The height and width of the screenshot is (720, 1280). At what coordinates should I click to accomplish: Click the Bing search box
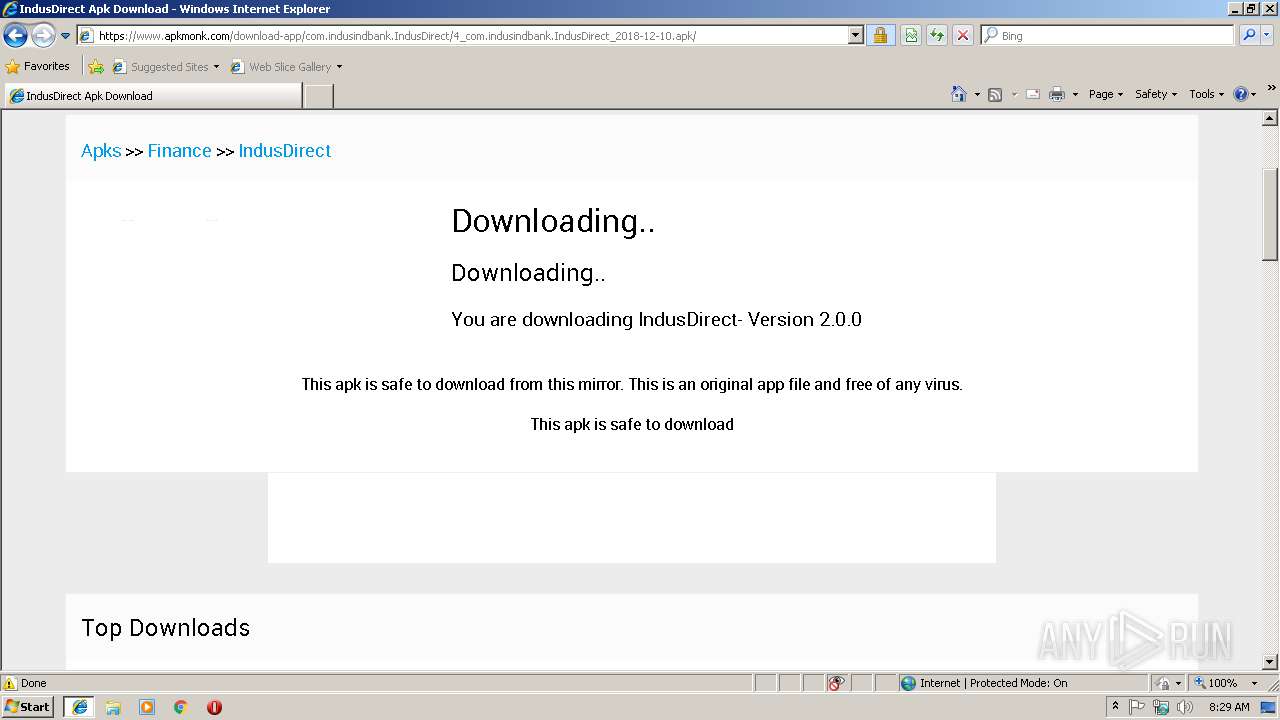pos(1108,35)
